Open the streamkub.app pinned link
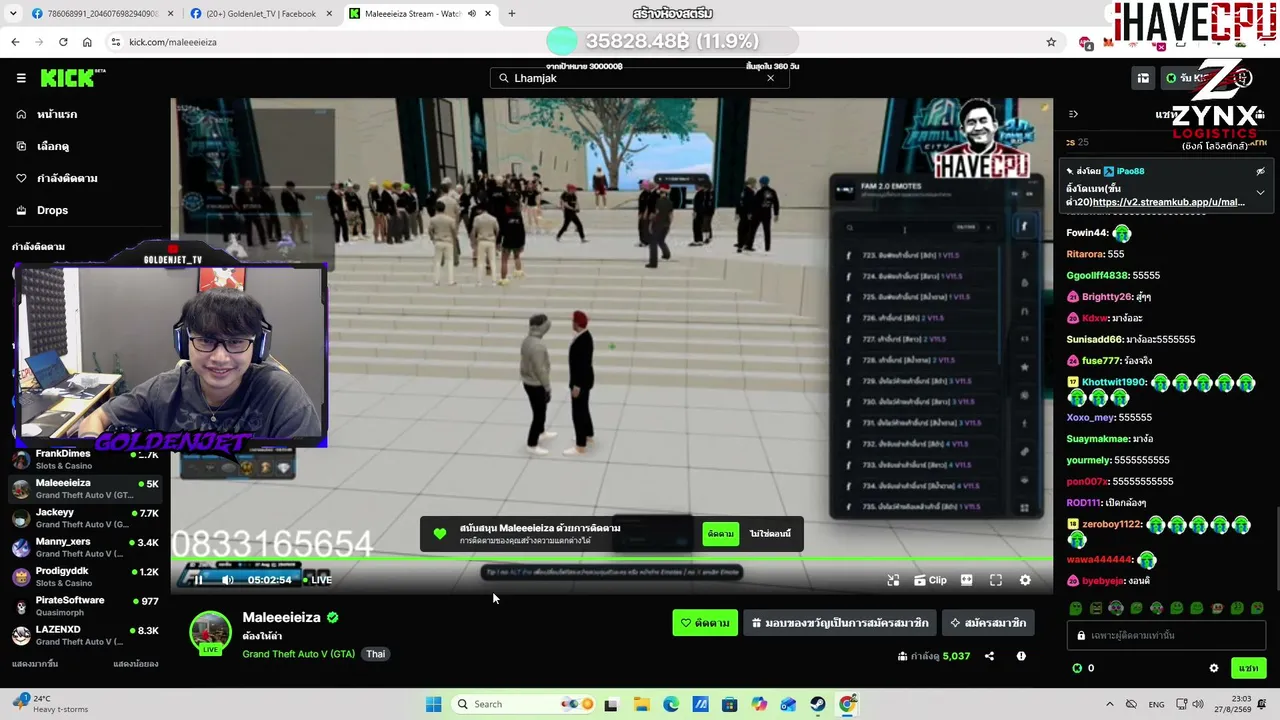This screenshot has width=1280, height=720. tap(1168, 202)
